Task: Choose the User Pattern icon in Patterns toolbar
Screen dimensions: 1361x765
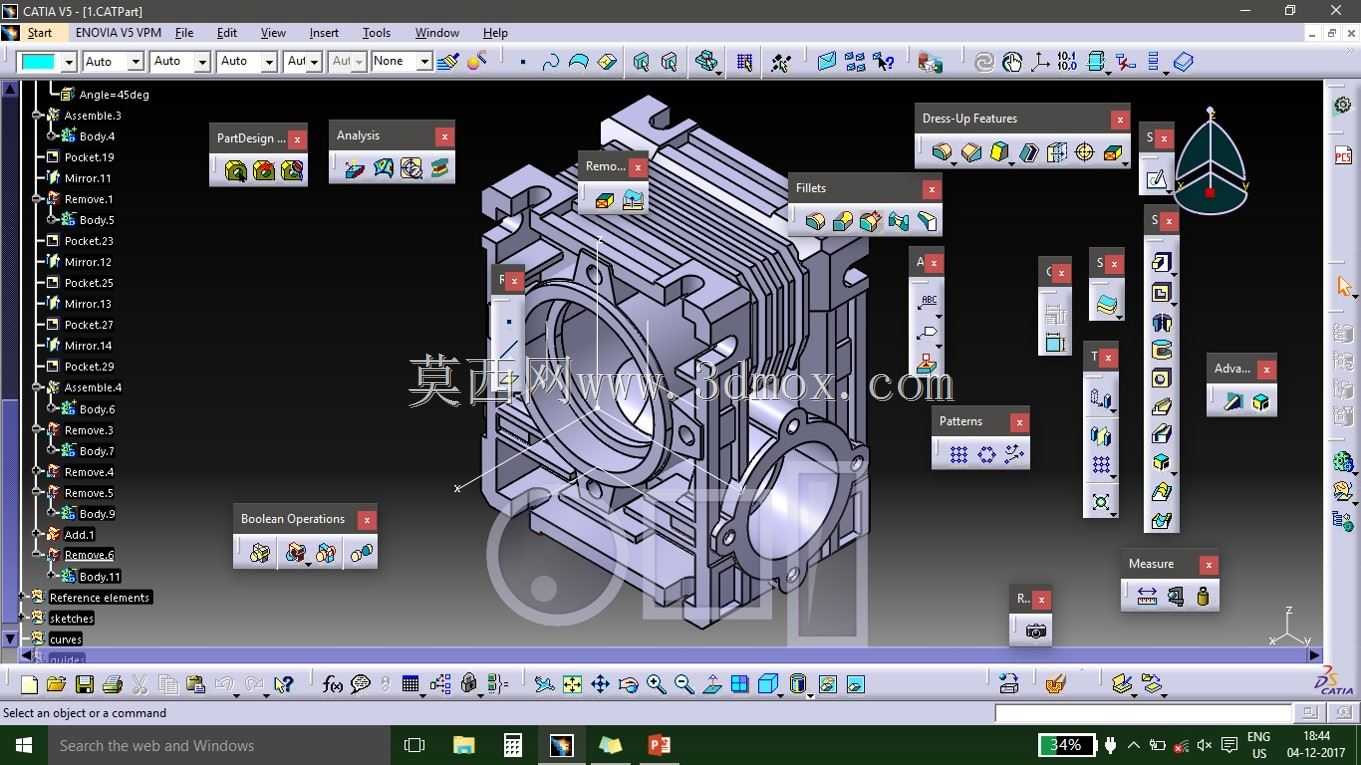Action: pyautogui.click(x=1014, y=455)
